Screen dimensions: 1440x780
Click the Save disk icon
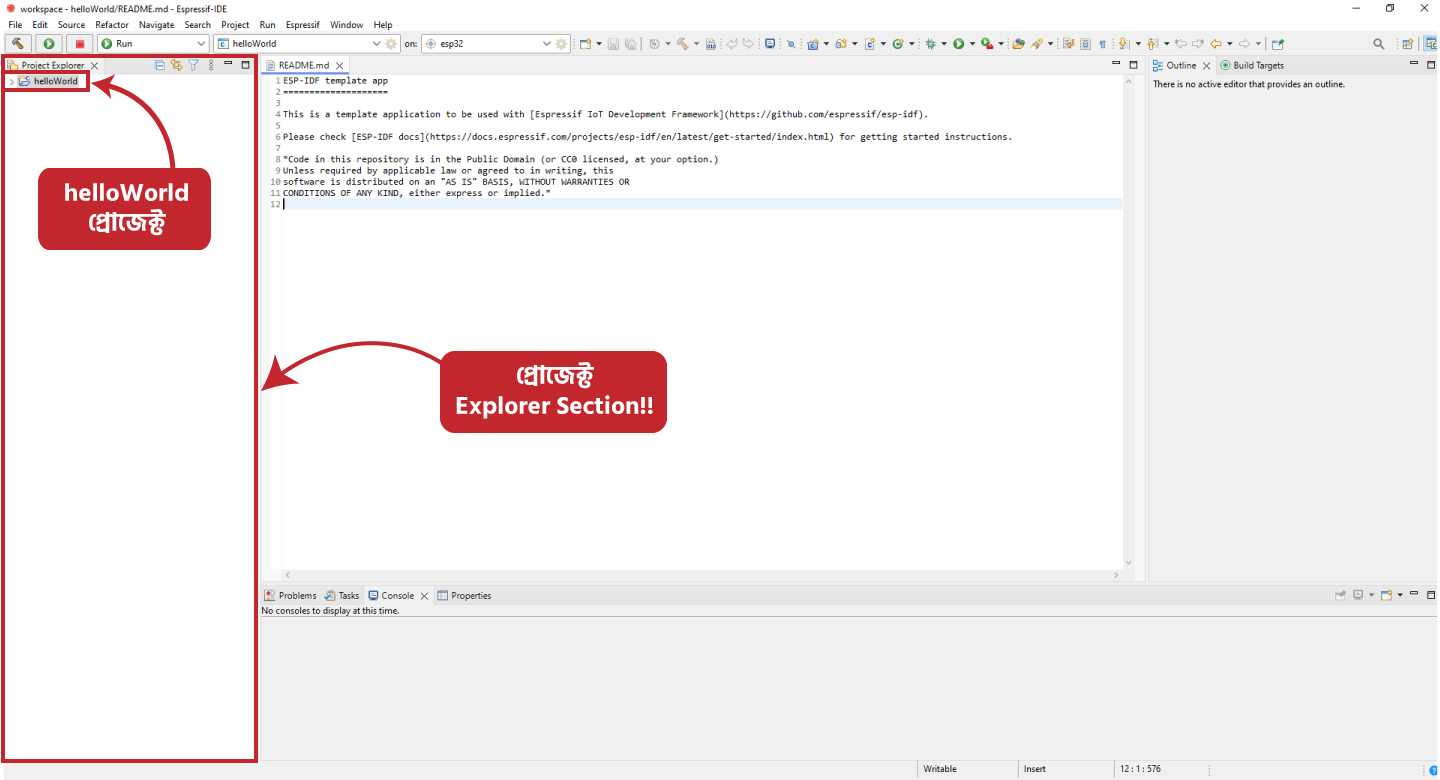613,44
